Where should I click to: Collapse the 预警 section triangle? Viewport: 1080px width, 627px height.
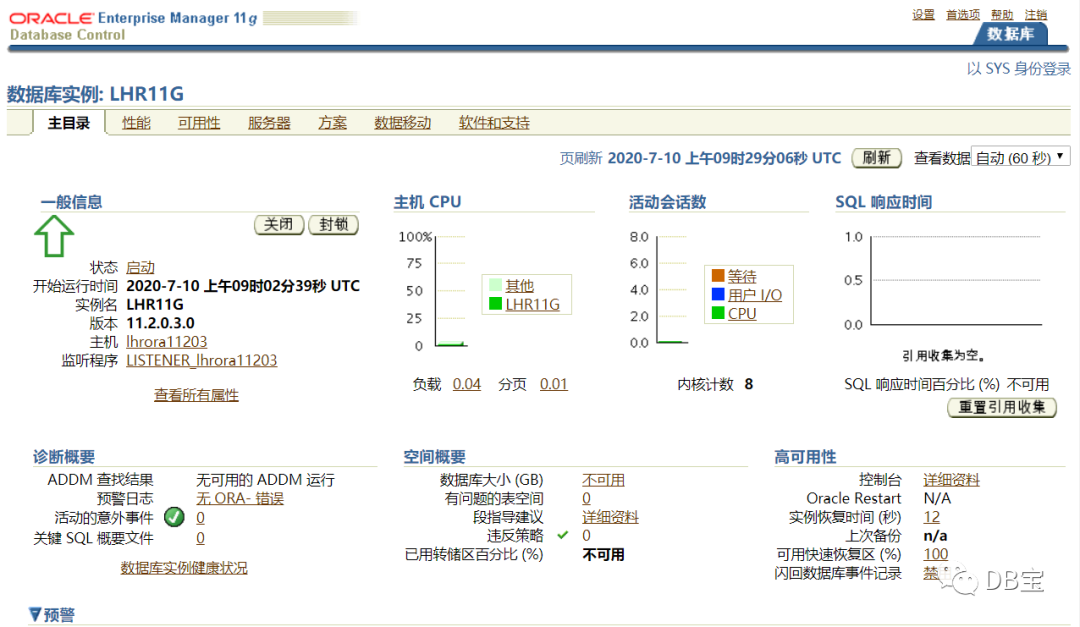[35, 614]
